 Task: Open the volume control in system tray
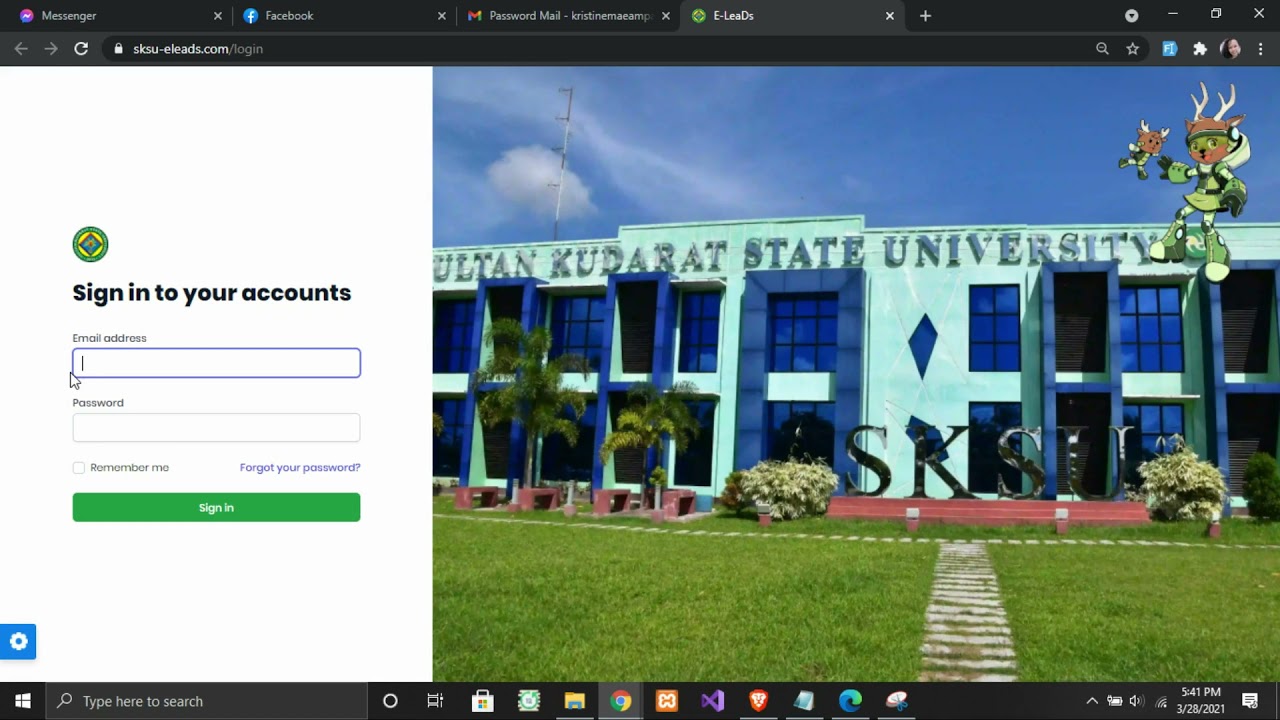pos(1137,701)
